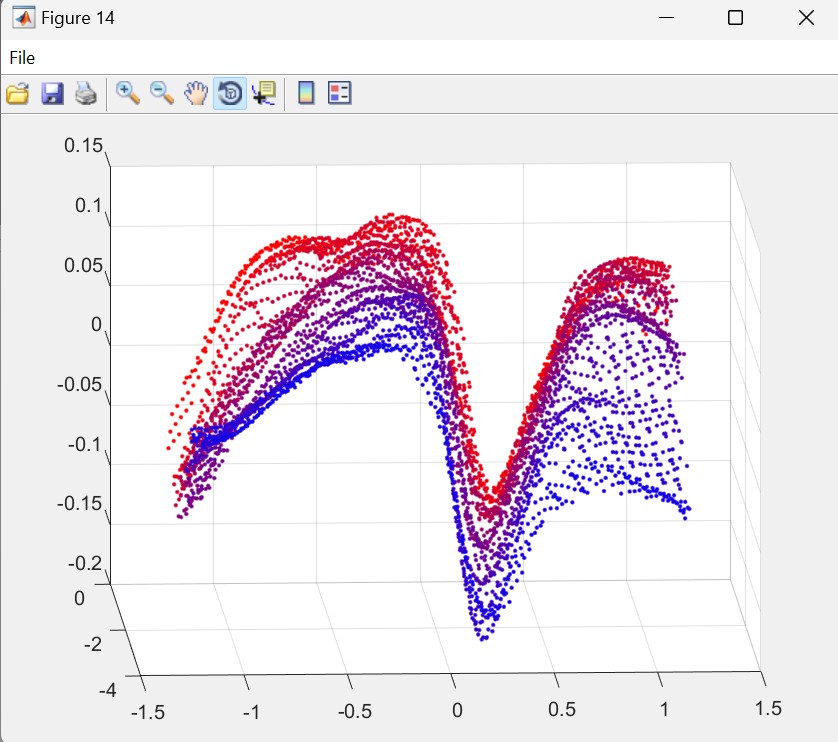Screen dimensions: 838x742
Task: Enable the Data Cursor tool
Action: (264, 94)
